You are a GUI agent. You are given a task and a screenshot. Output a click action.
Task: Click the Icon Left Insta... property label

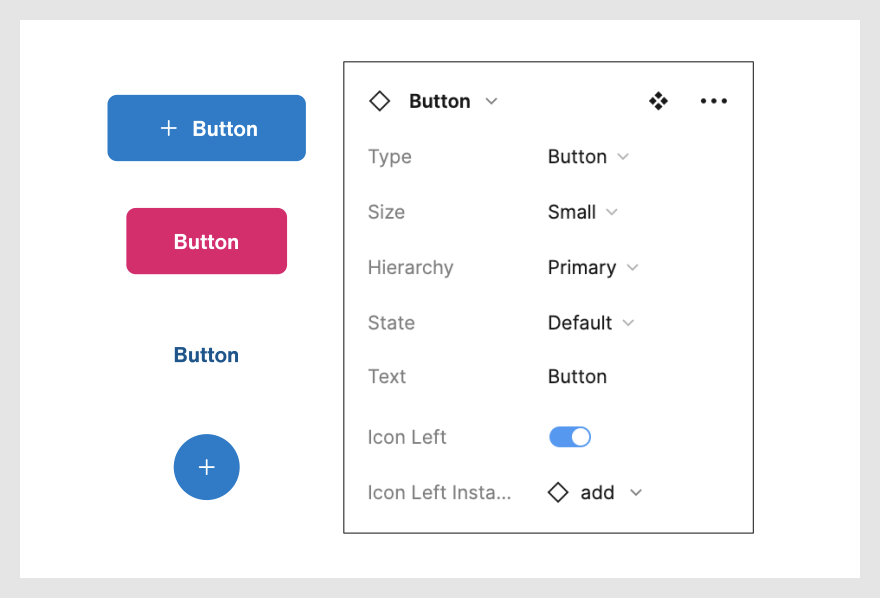pyautogui.click(x=439, y=493)
